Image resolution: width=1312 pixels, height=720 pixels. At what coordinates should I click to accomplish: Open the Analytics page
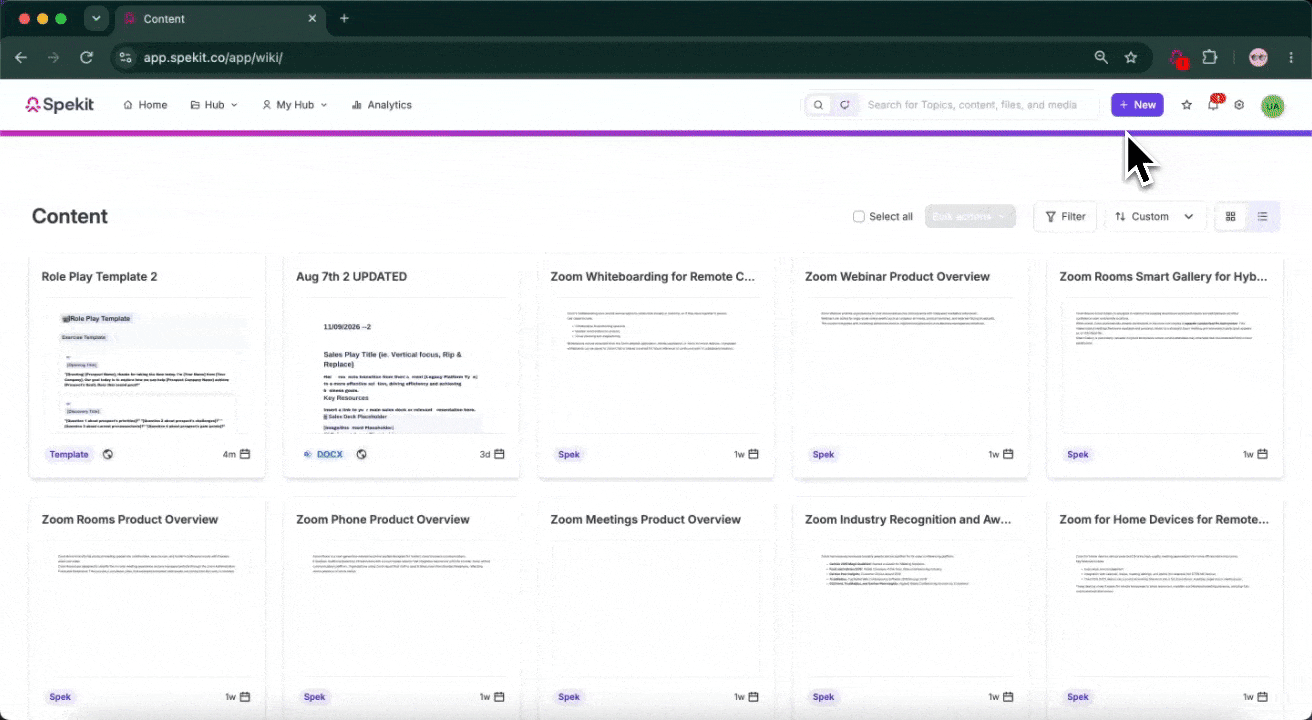point(382,105)
